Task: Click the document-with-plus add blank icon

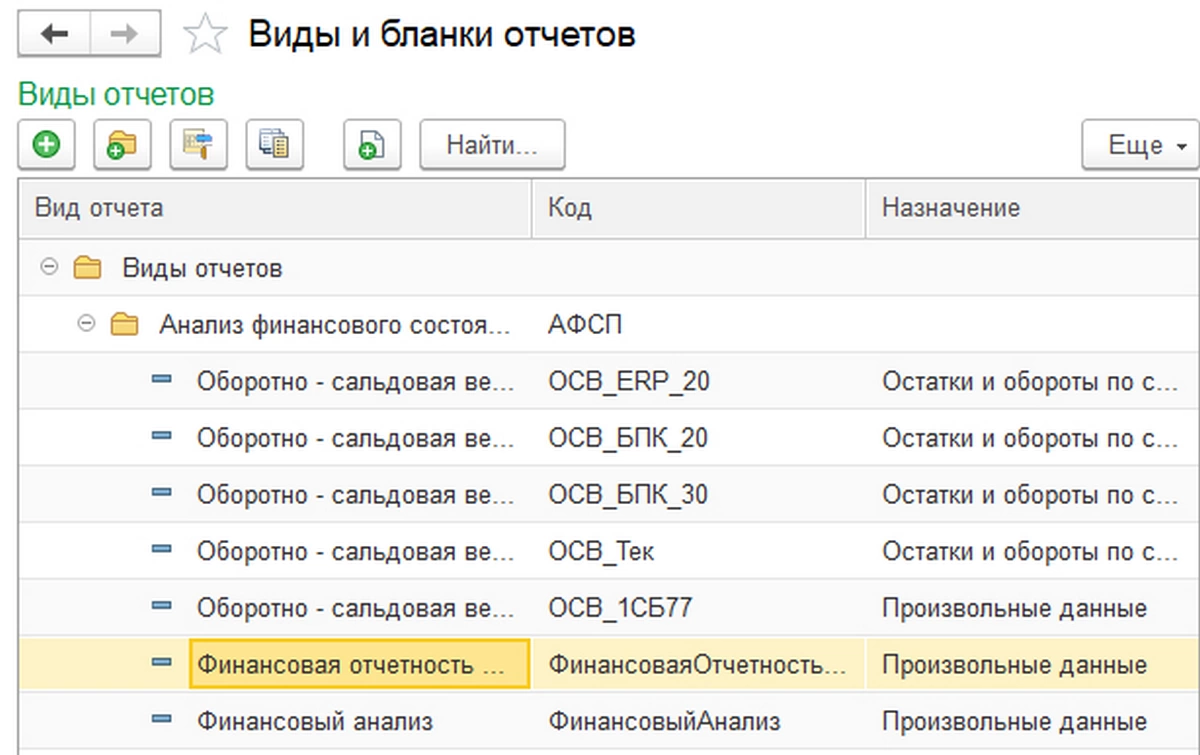Action: (x=371, y=145)
